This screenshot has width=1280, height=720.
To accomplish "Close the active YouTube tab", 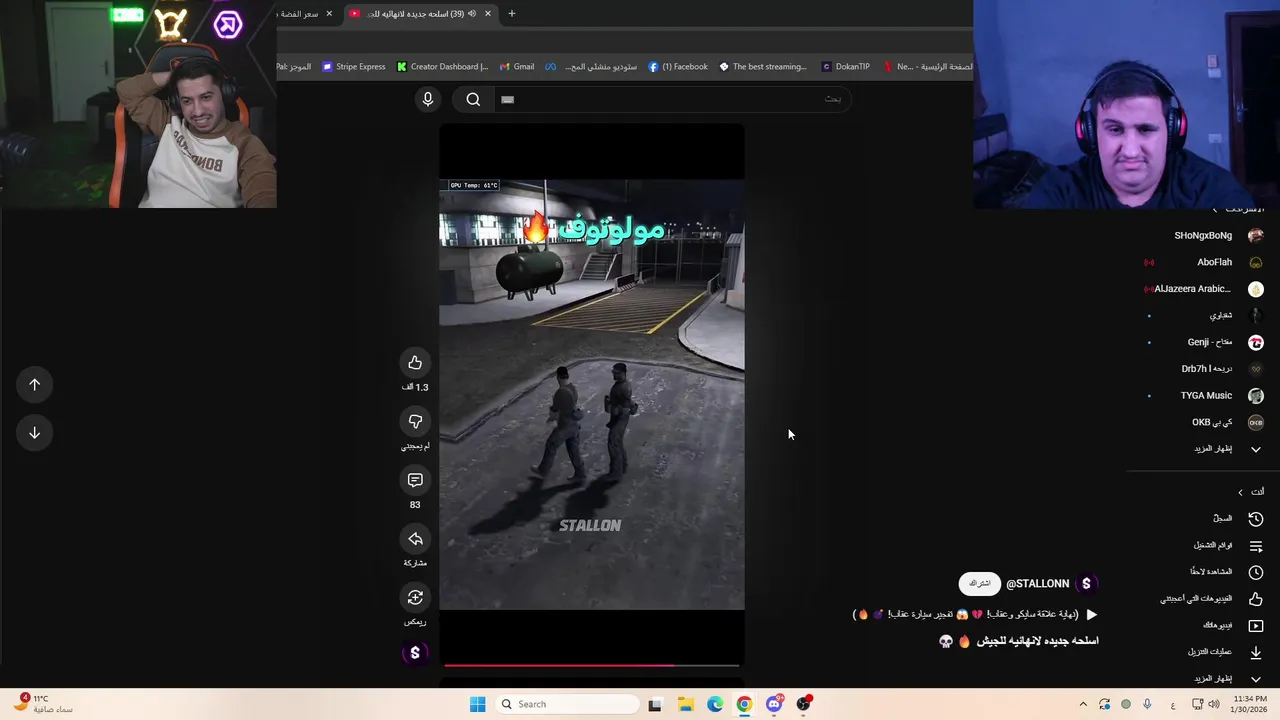I will (x=488, y=13).
